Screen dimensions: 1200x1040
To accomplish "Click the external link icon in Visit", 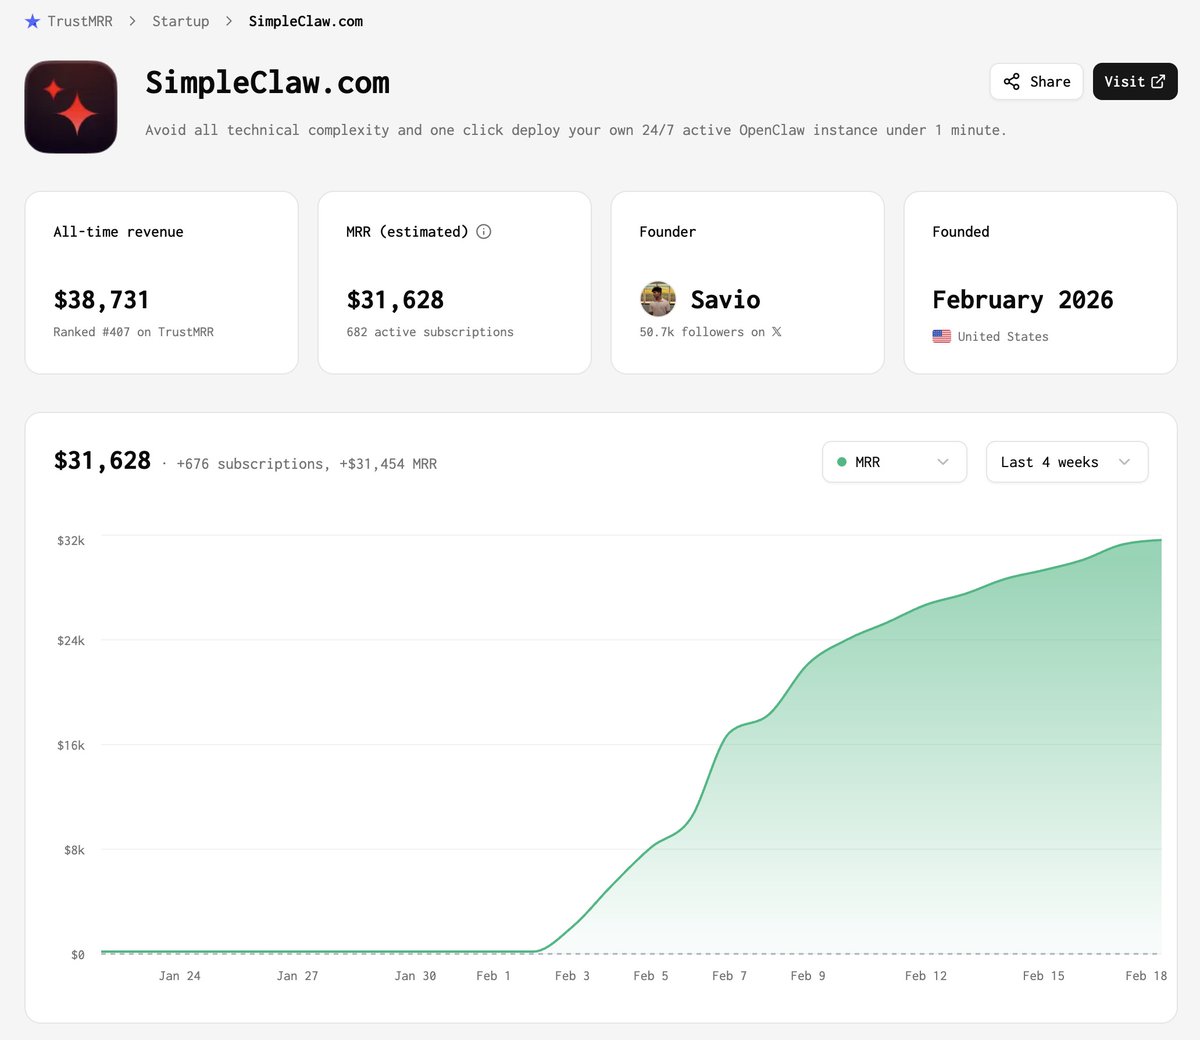I will (x=1158, y=82).
